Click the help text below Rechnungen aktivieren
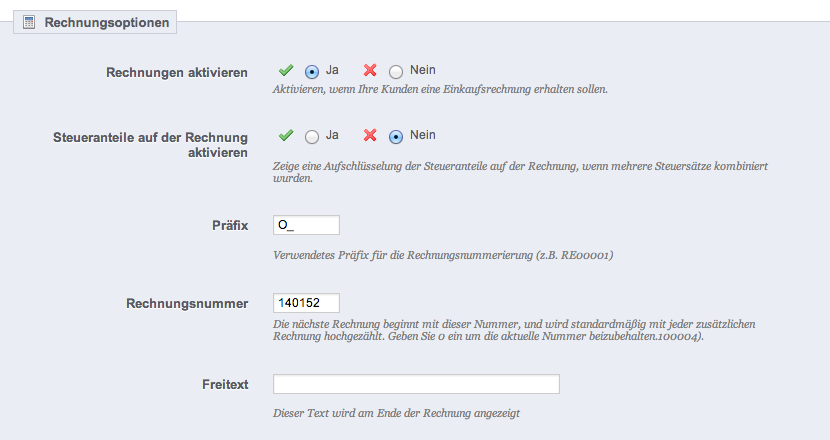Image resolution: width=830 pixels, height=440 pixels. point(440,89)
